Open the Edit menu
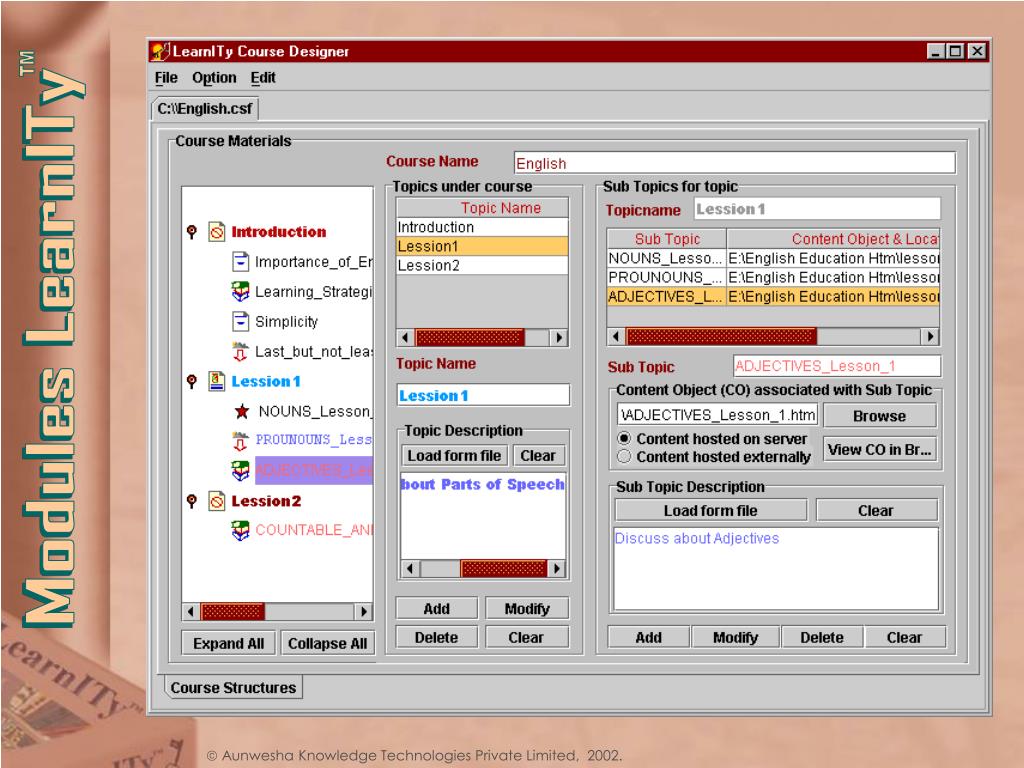 (x=263, y=78)
